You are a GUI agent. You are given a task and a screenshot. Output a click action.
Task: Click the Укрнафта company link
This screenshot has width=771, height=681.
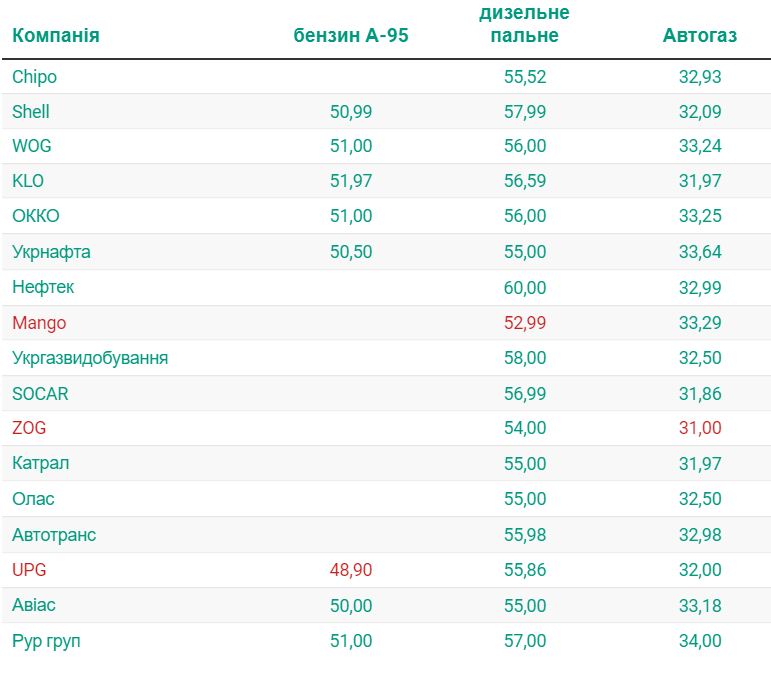coord(51,252)
